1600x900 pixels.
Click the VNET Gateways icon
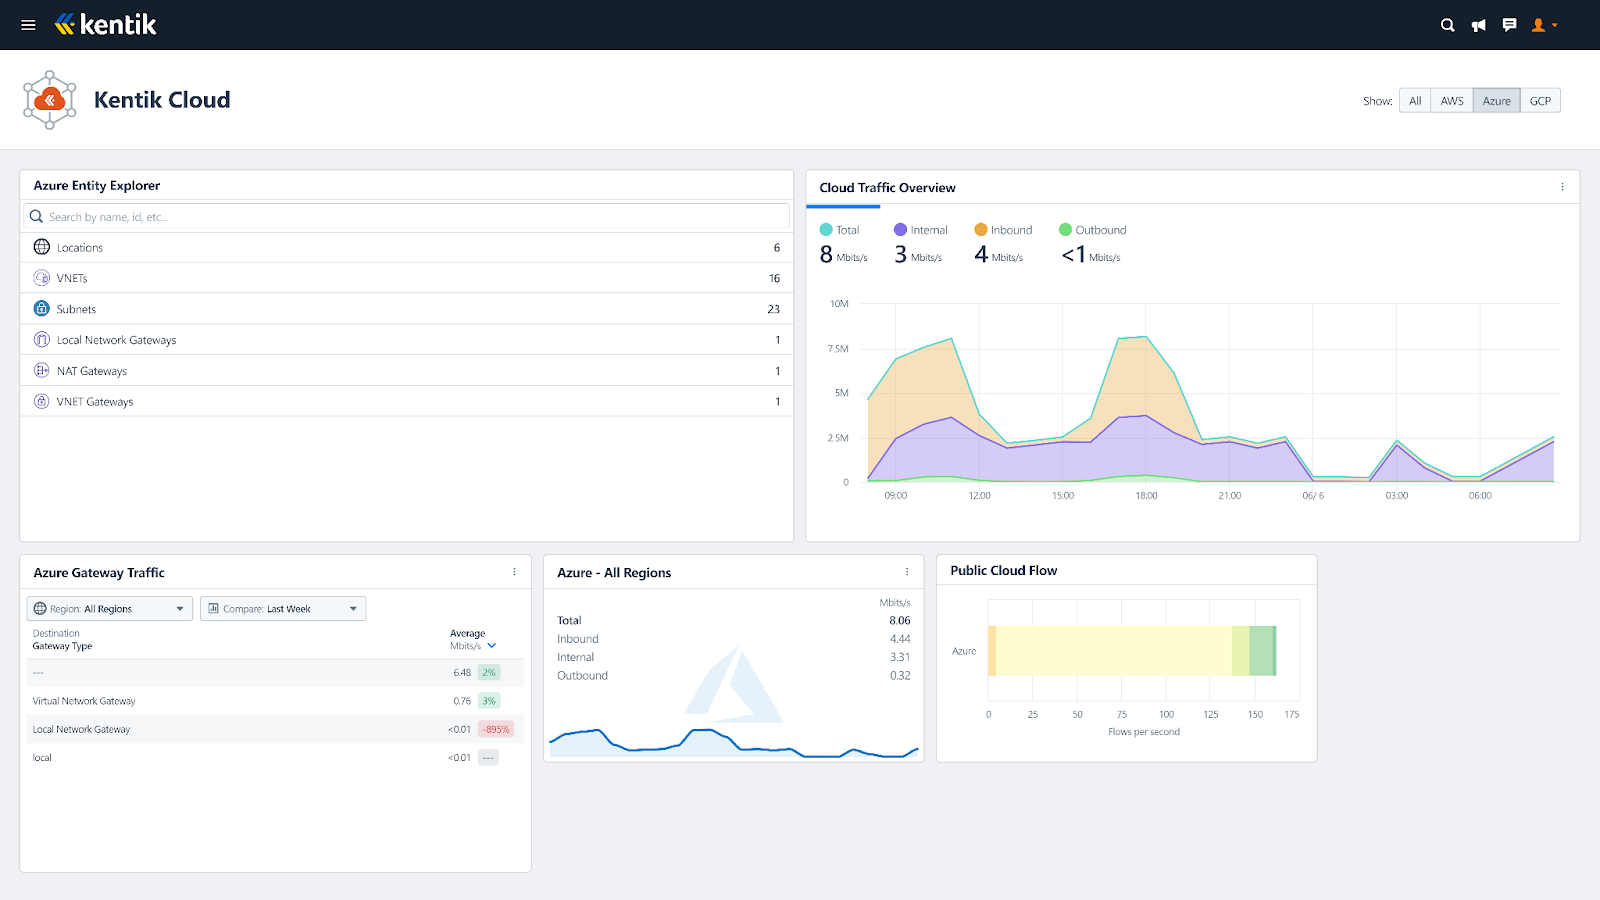tap(42, 402)
